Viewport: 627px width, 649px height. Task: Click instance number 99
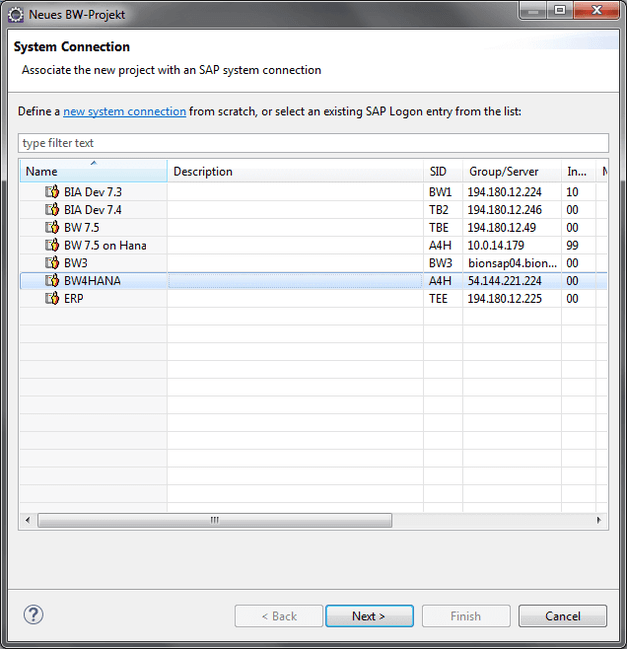(572, 245)
